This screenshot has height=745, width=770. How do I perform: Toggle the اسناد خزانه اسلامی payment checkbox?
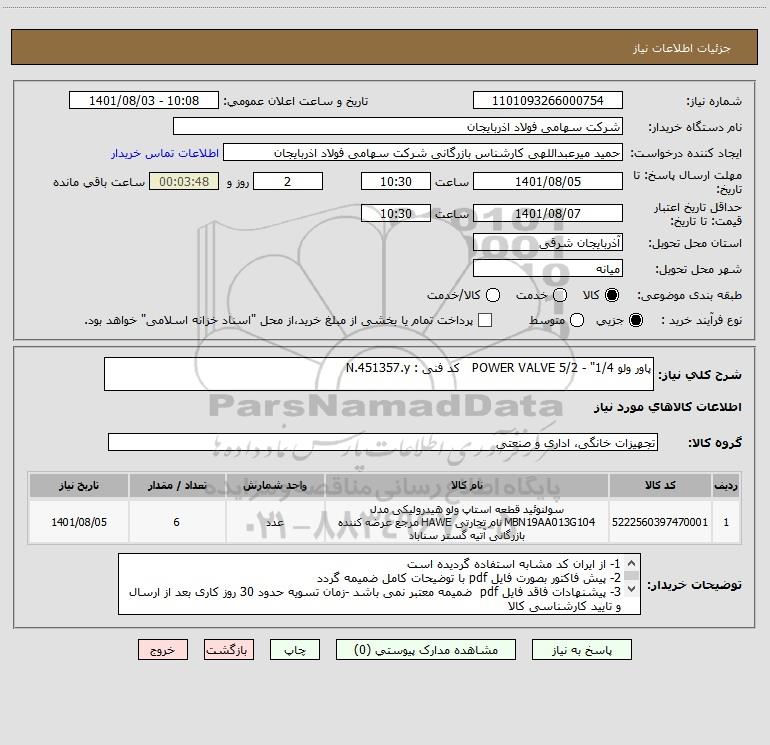click(x=485, y=320)
